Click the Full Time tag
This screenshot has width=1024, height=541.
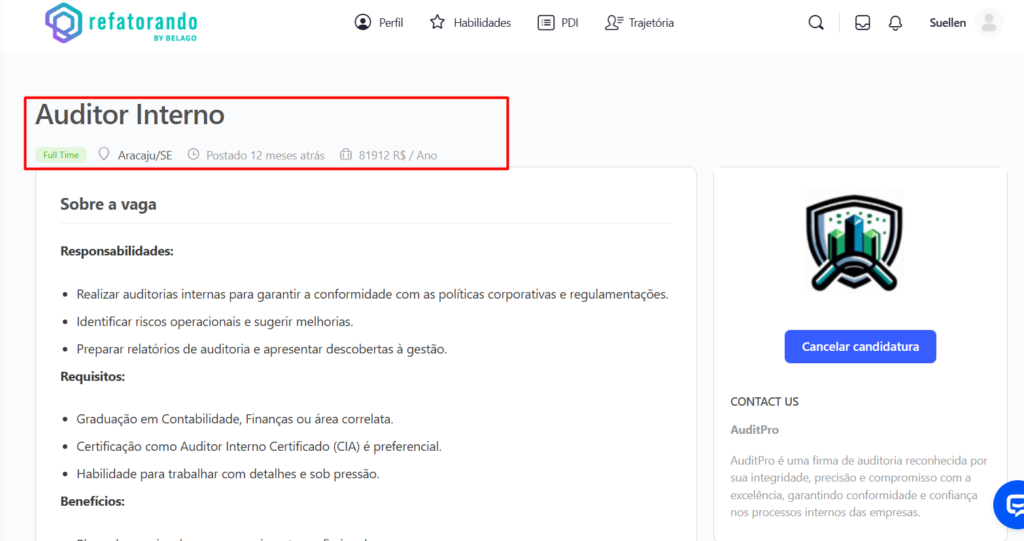(61, 155)
